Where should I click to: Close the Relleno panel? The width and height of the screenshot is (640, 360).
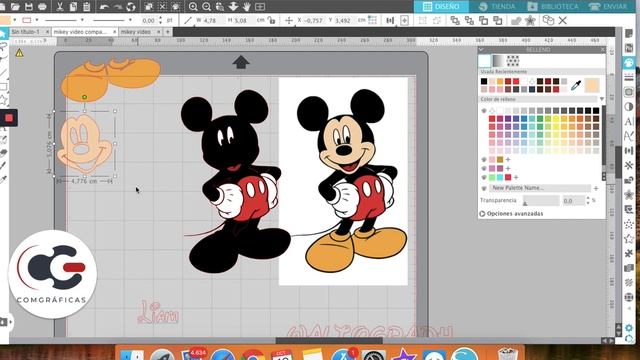602,49
